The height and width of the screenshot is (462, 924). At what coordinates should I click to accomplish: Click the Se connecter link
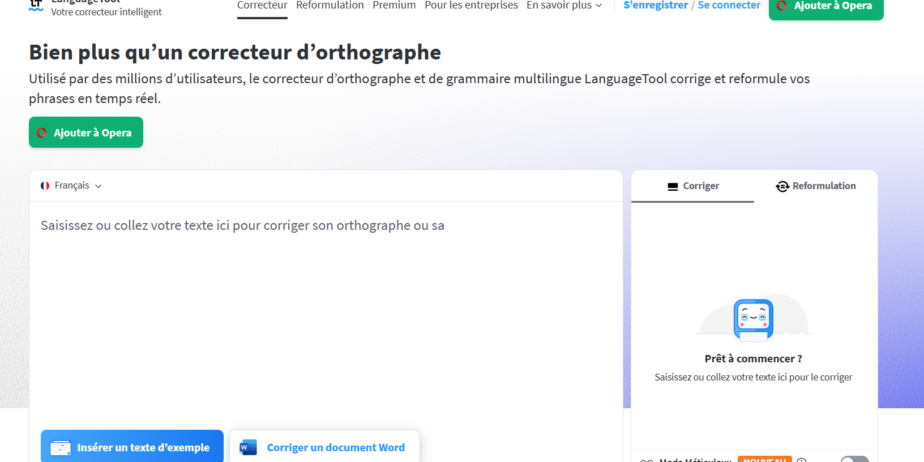tap(729, 6)
